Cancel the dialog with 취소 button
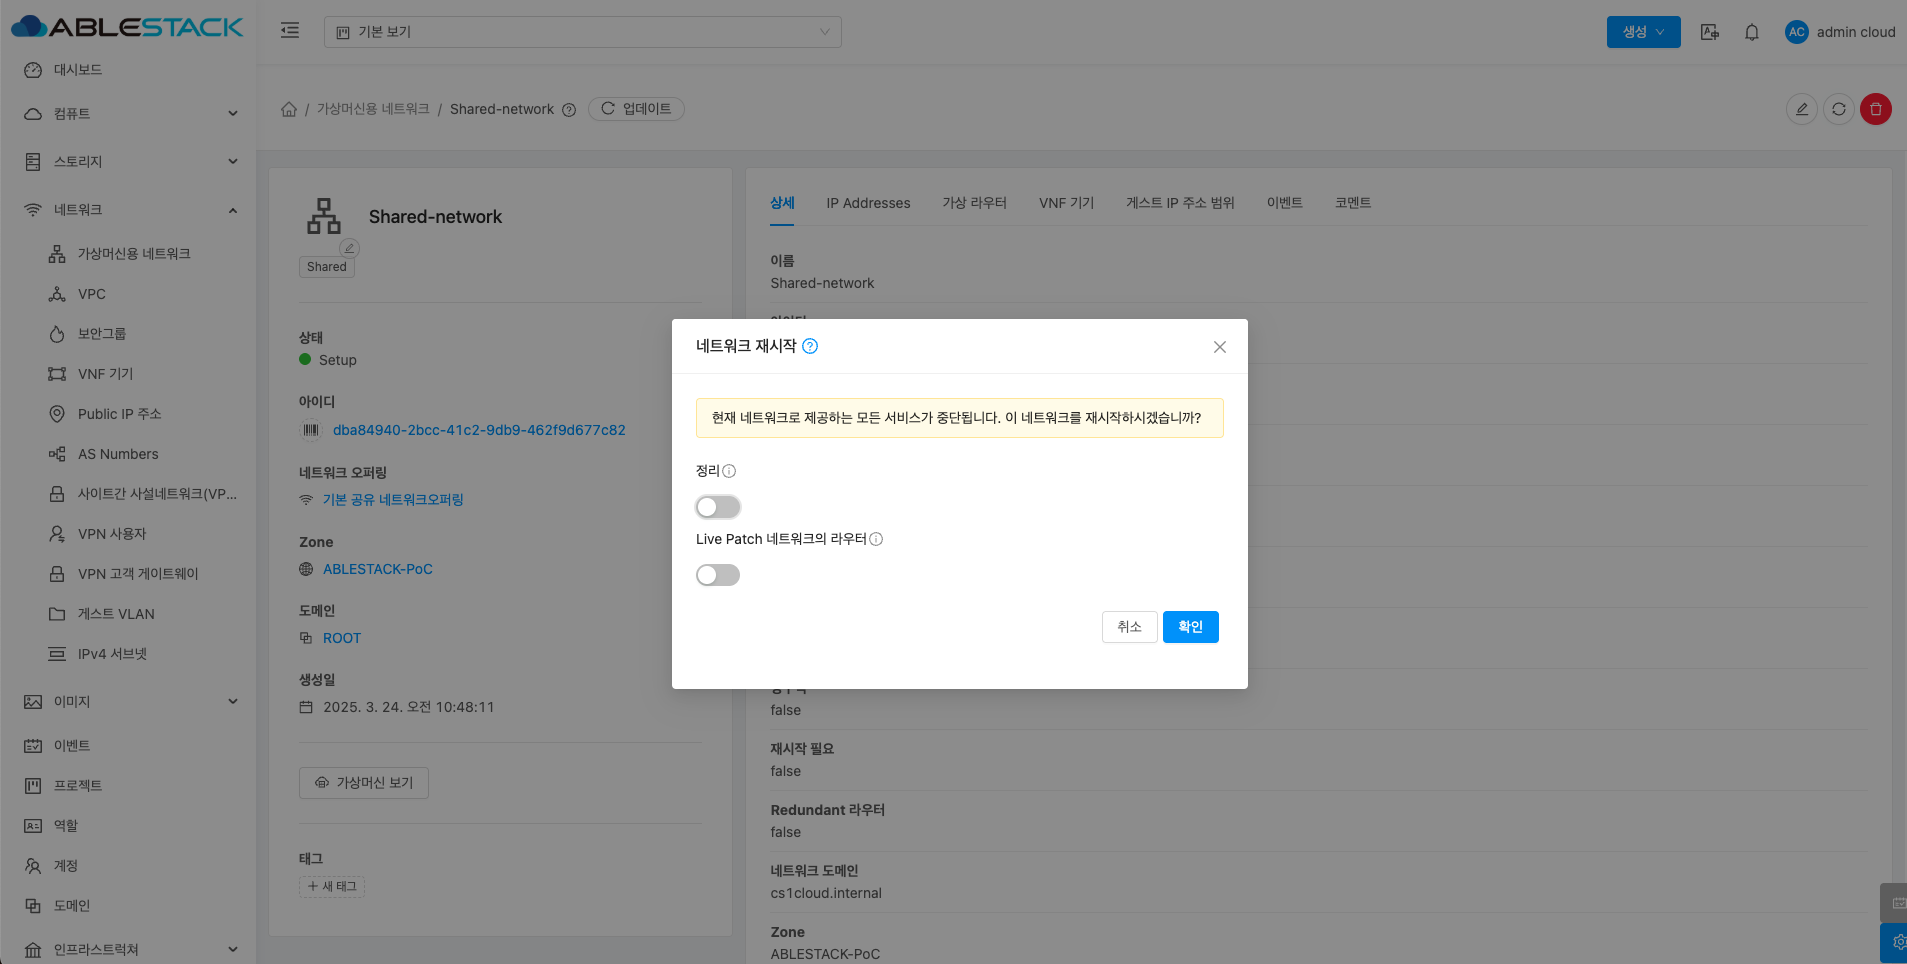The height and width of the screenshot is (964, 1907). 1129,627
